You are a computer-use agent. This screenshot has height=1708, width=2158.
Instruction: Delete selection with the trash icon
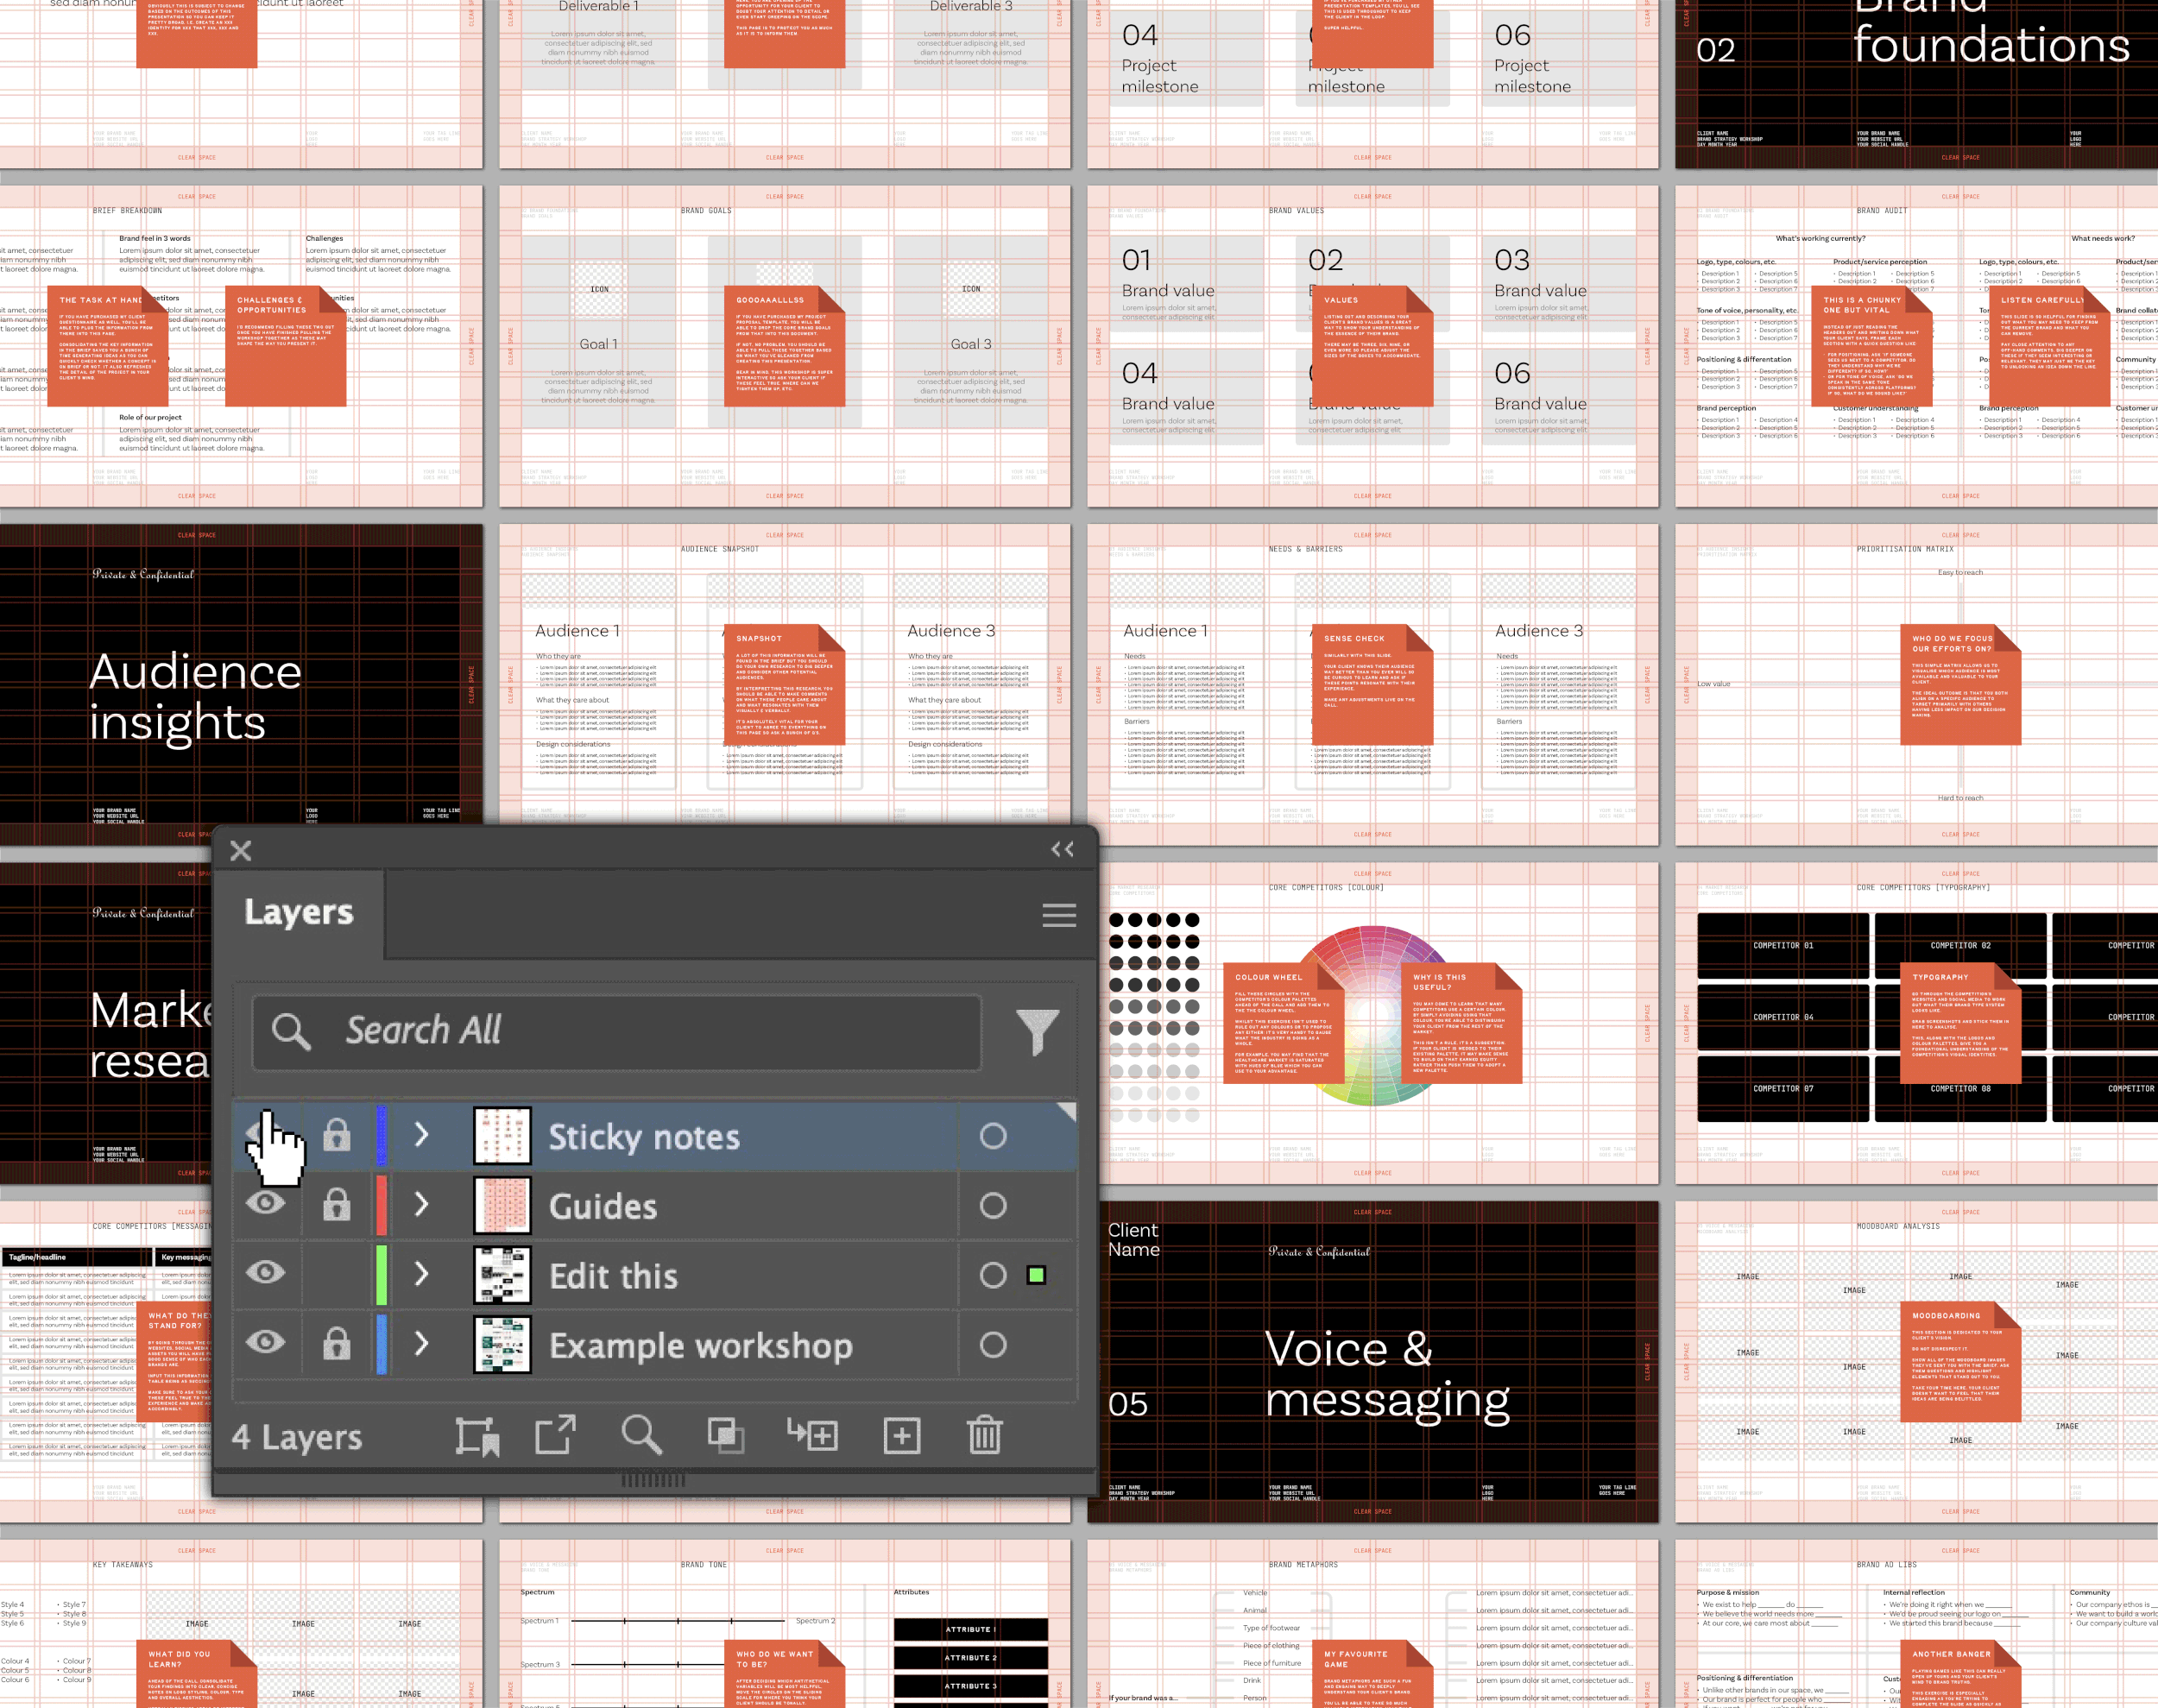(984, 1436)
